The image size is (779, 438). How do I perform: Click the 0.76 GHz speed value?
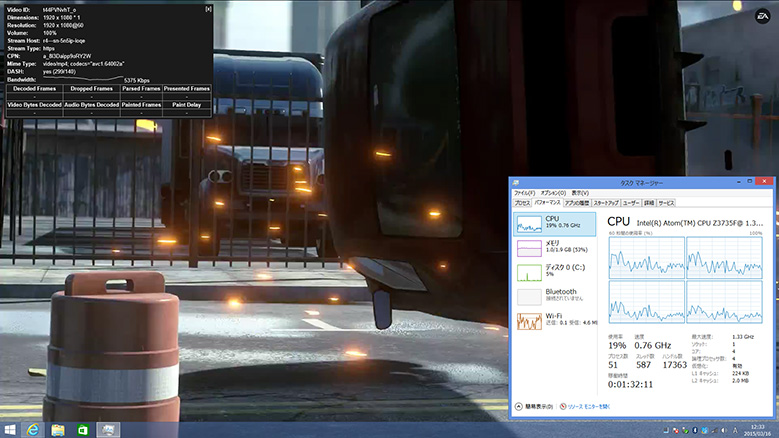pyautogui.click(x=652, y=345)
